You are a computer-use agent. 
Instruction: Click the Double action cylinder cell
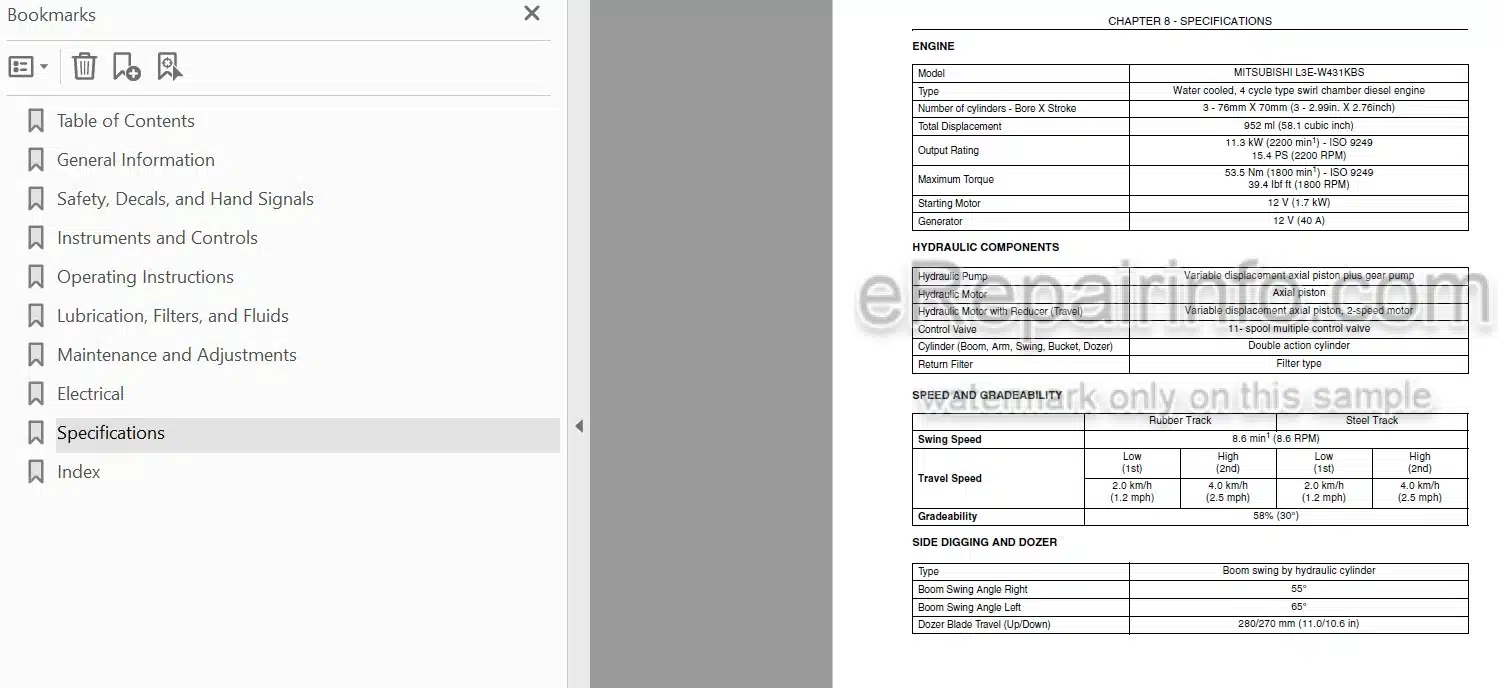point(1298,346)
